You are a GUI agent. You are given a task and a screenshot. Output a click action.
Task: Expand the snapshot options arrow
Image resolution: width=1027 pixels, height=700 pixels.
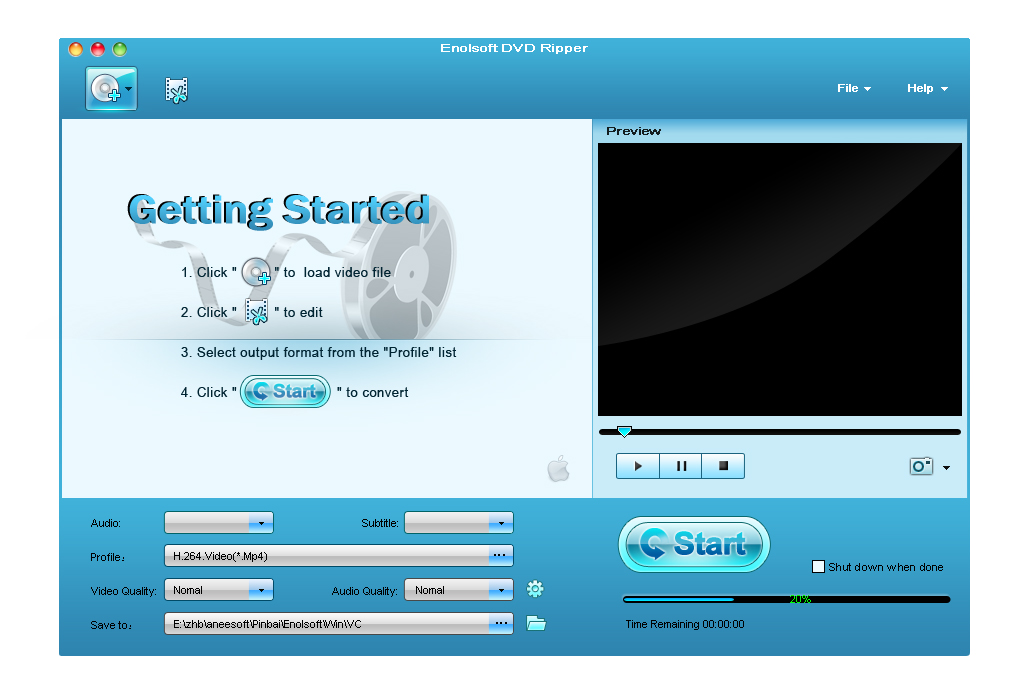click(x=946, y=468)
